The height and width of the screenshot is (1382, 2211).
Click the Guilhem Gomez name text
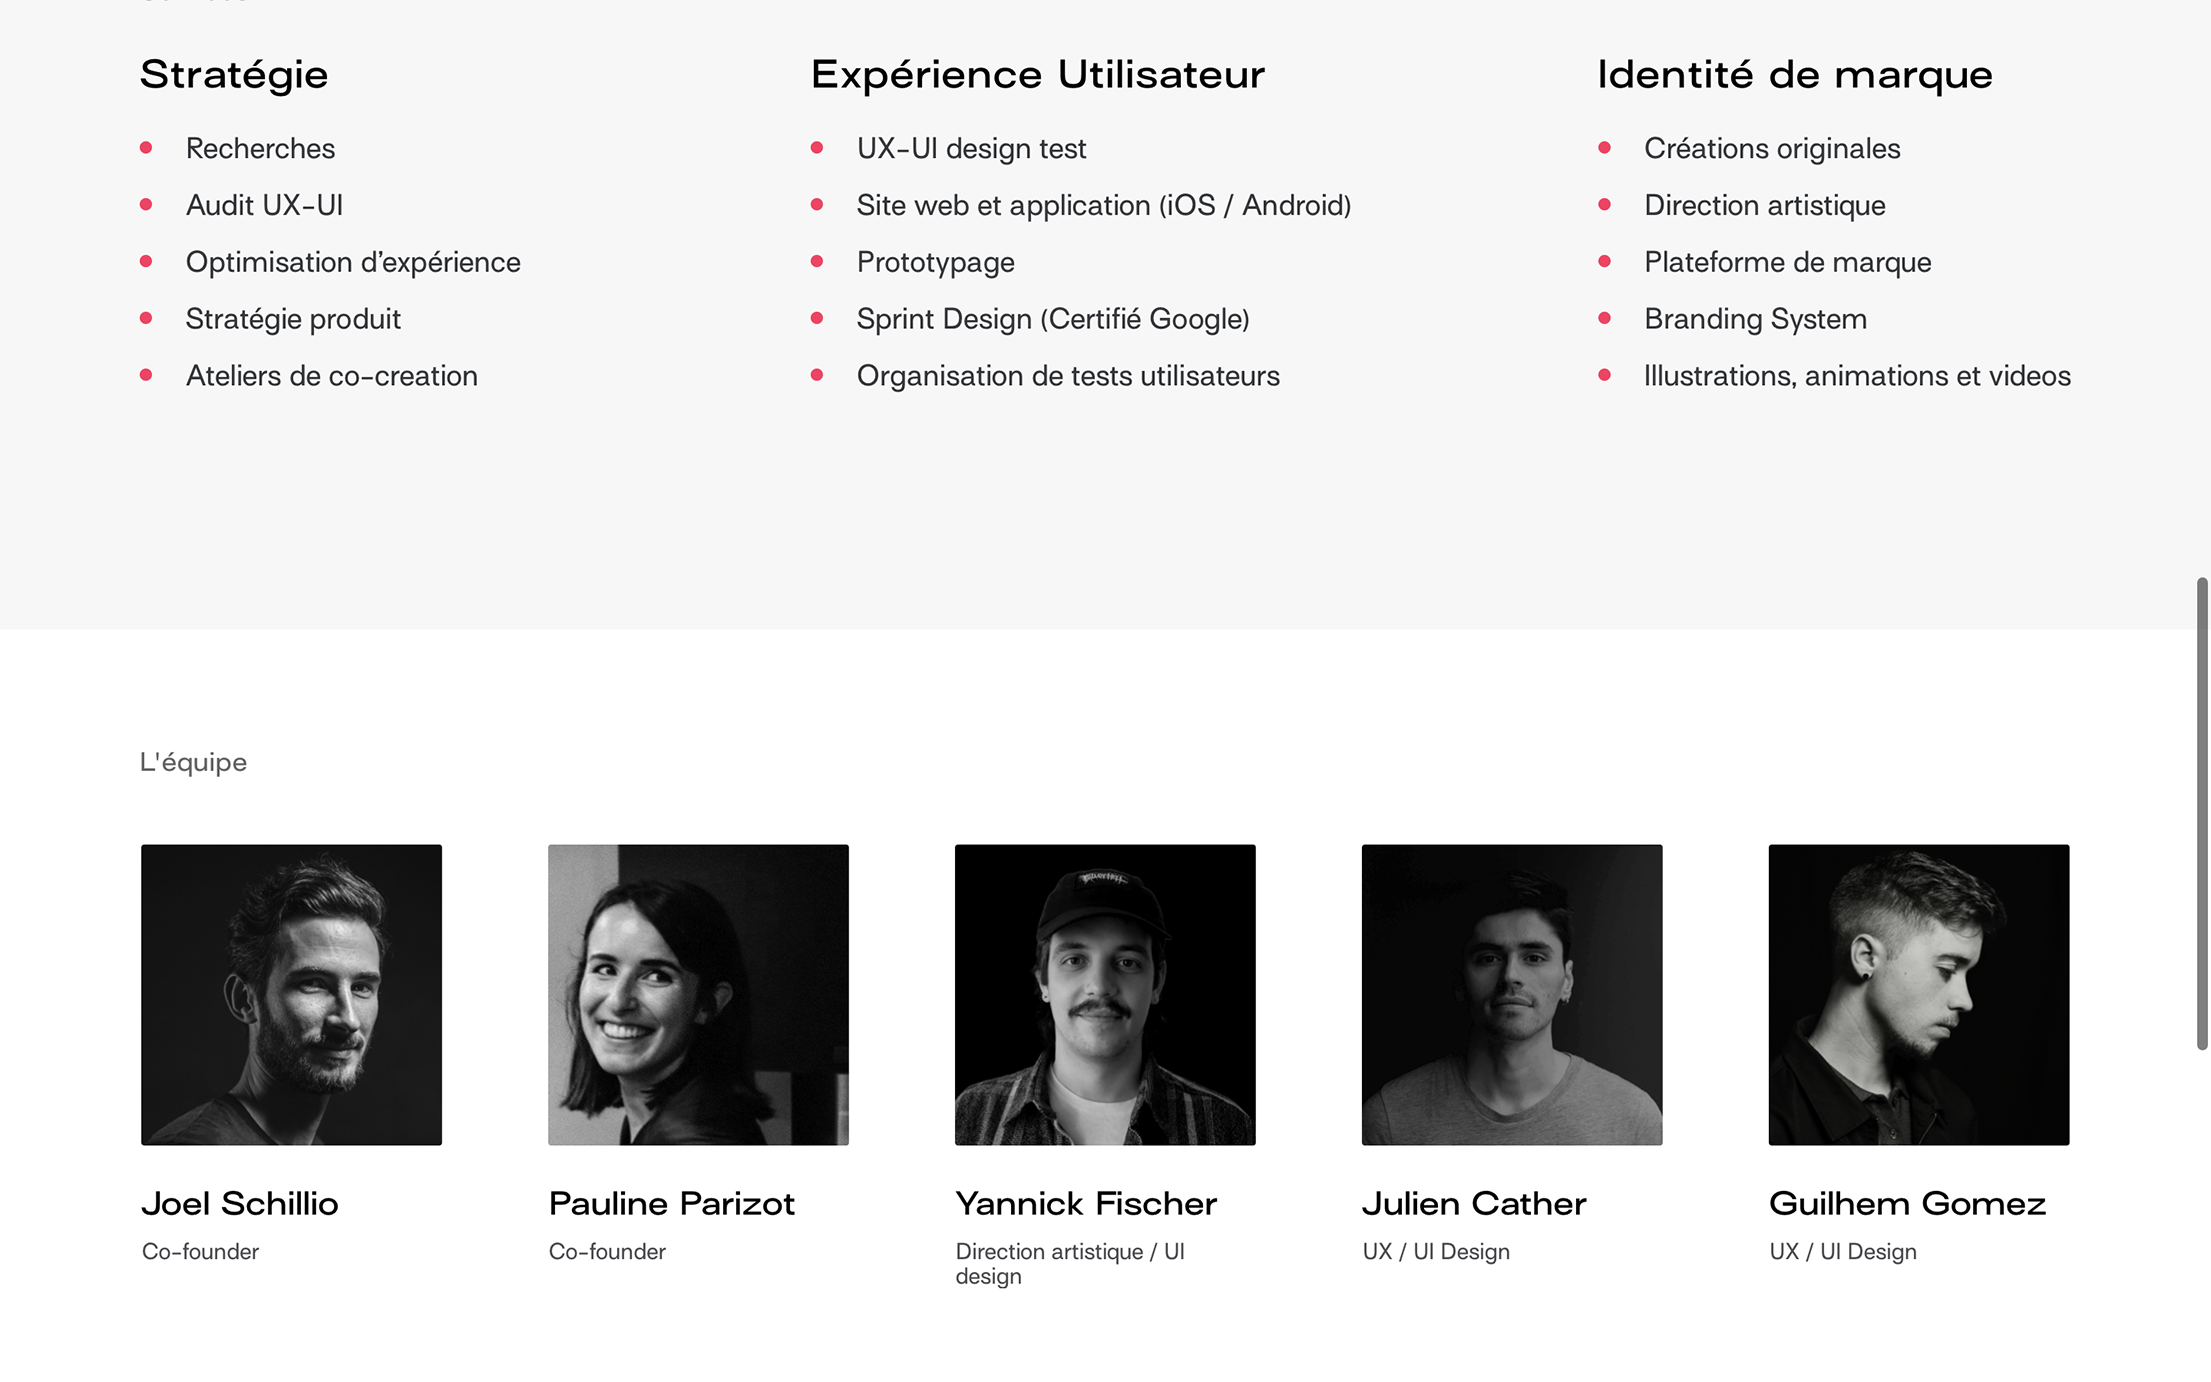click(x=1907, y=1203)
